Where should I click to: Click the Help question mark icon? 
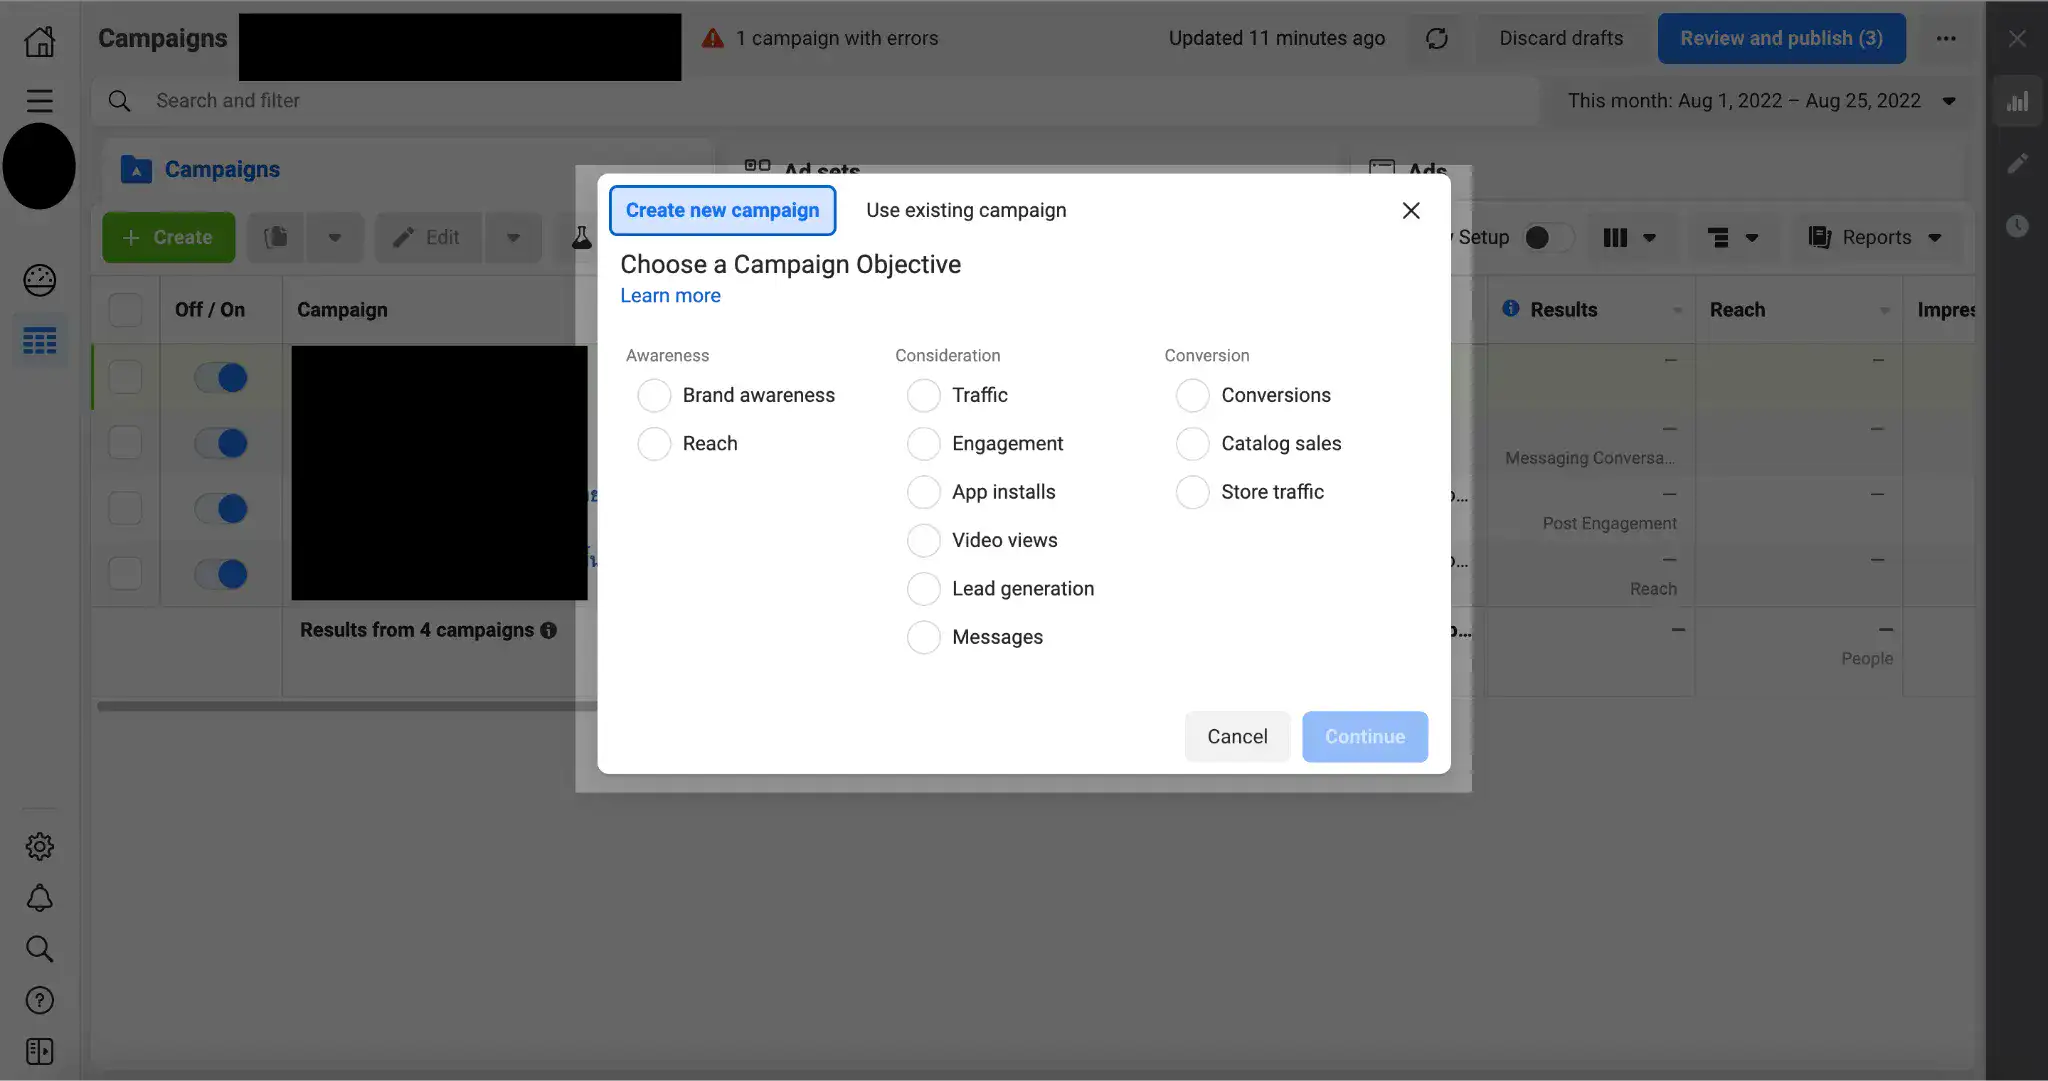click(39, 1000)
